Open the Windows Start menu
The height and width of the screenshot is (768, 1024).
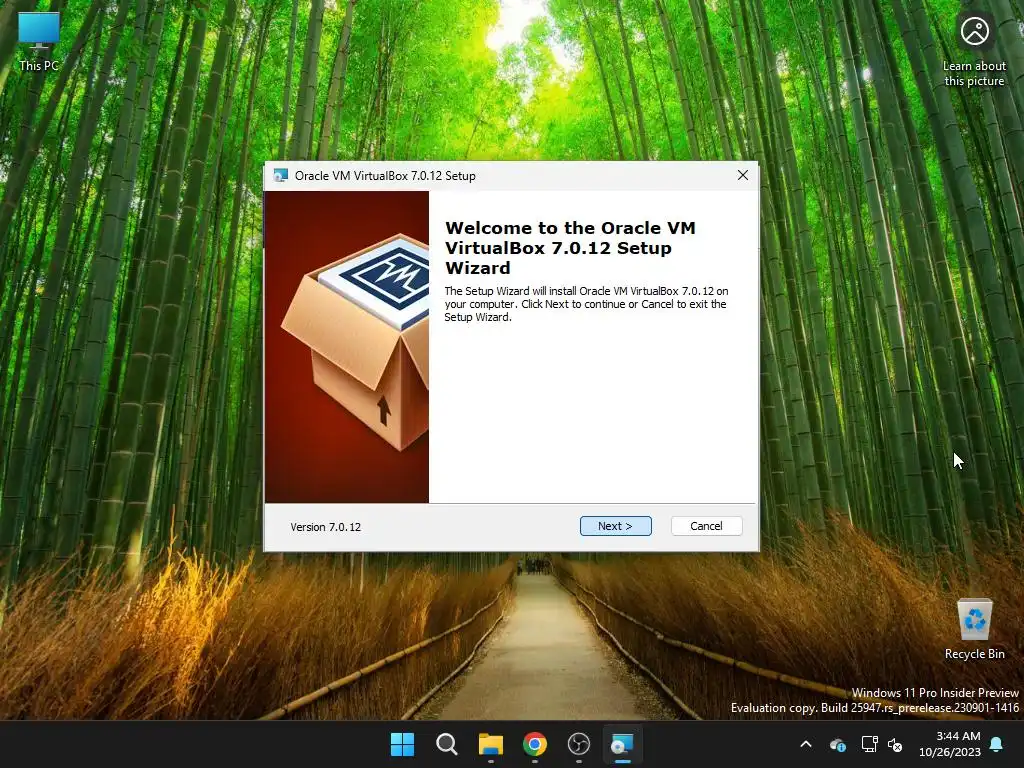point(402,744)
